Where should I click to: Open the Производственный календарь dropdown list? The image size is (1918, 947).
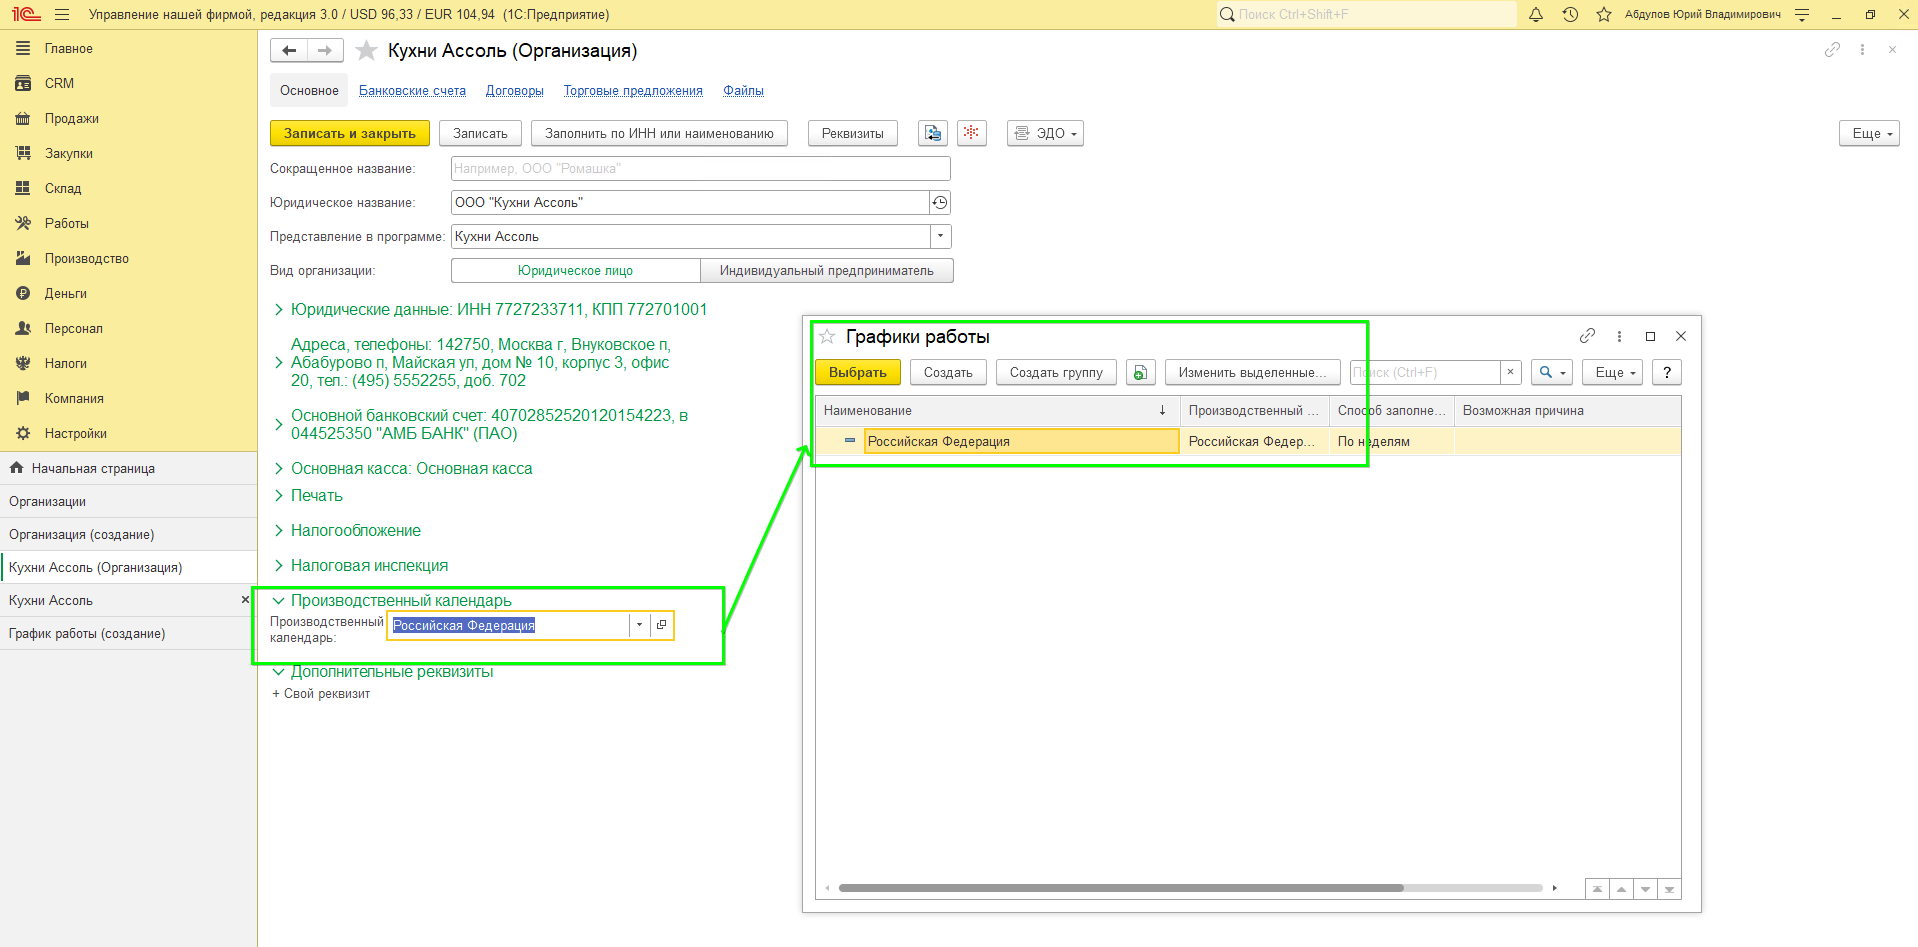[x=639, y=625]
